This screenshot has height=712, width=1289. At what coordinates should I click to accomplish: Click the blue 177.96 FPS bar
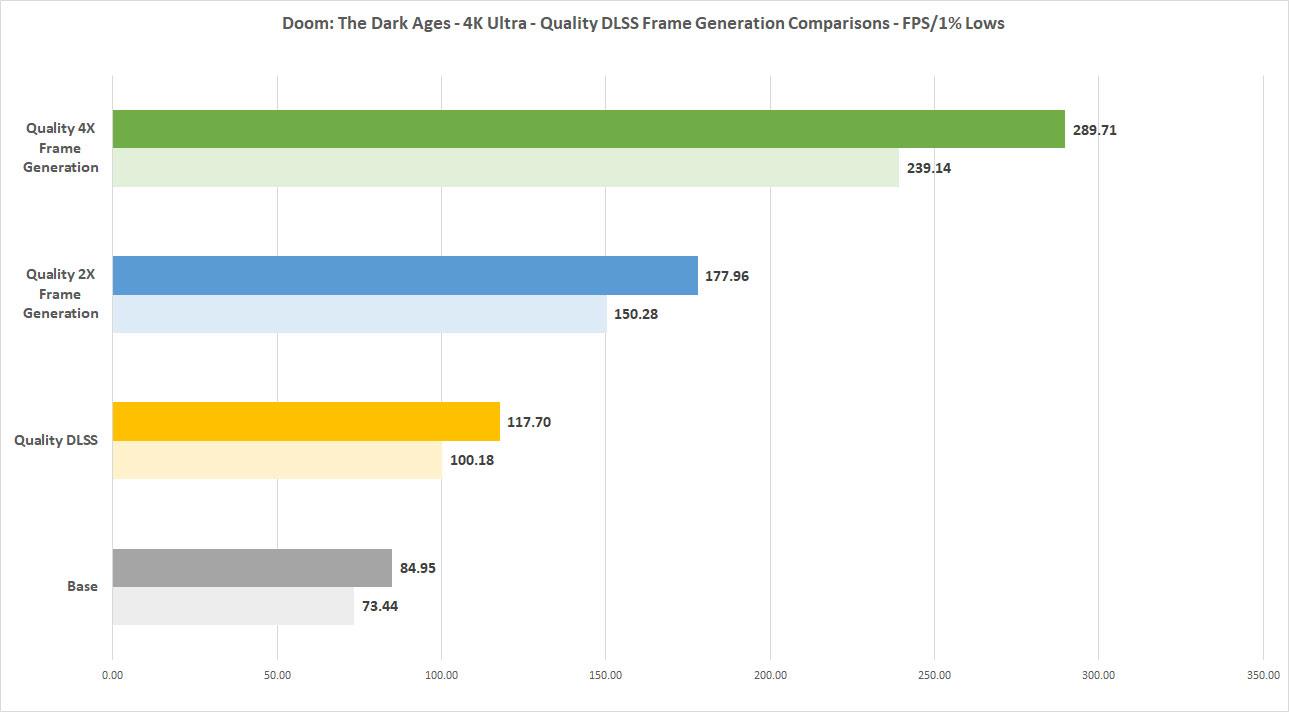click(405, 275)
